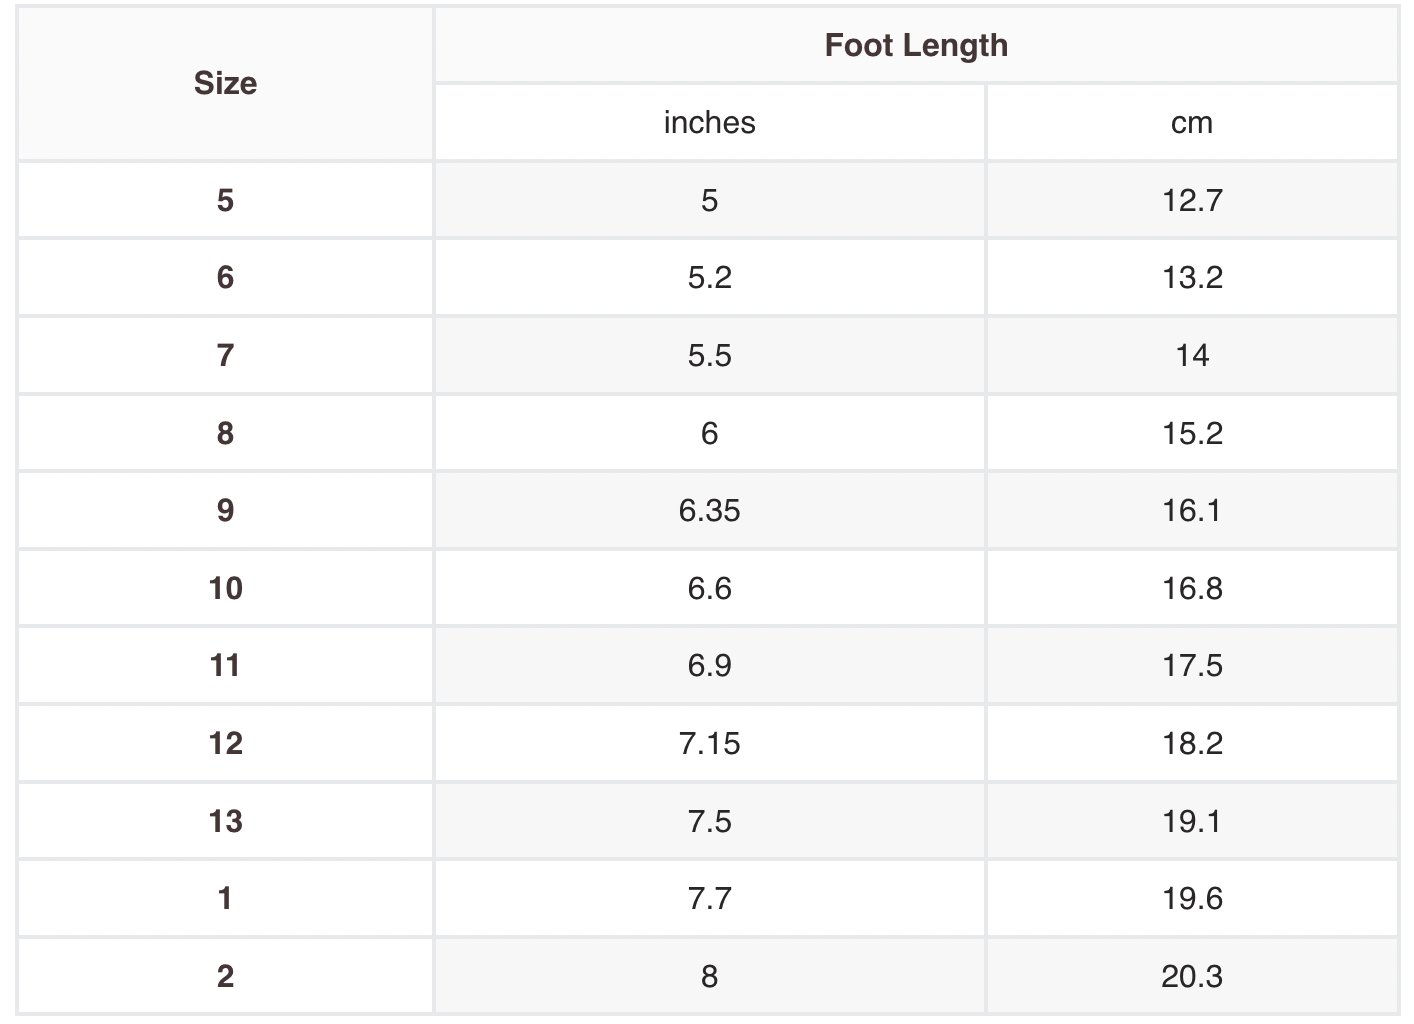Click the 12.7 cm cell

pyautogui.click(x=1192, y=200)
